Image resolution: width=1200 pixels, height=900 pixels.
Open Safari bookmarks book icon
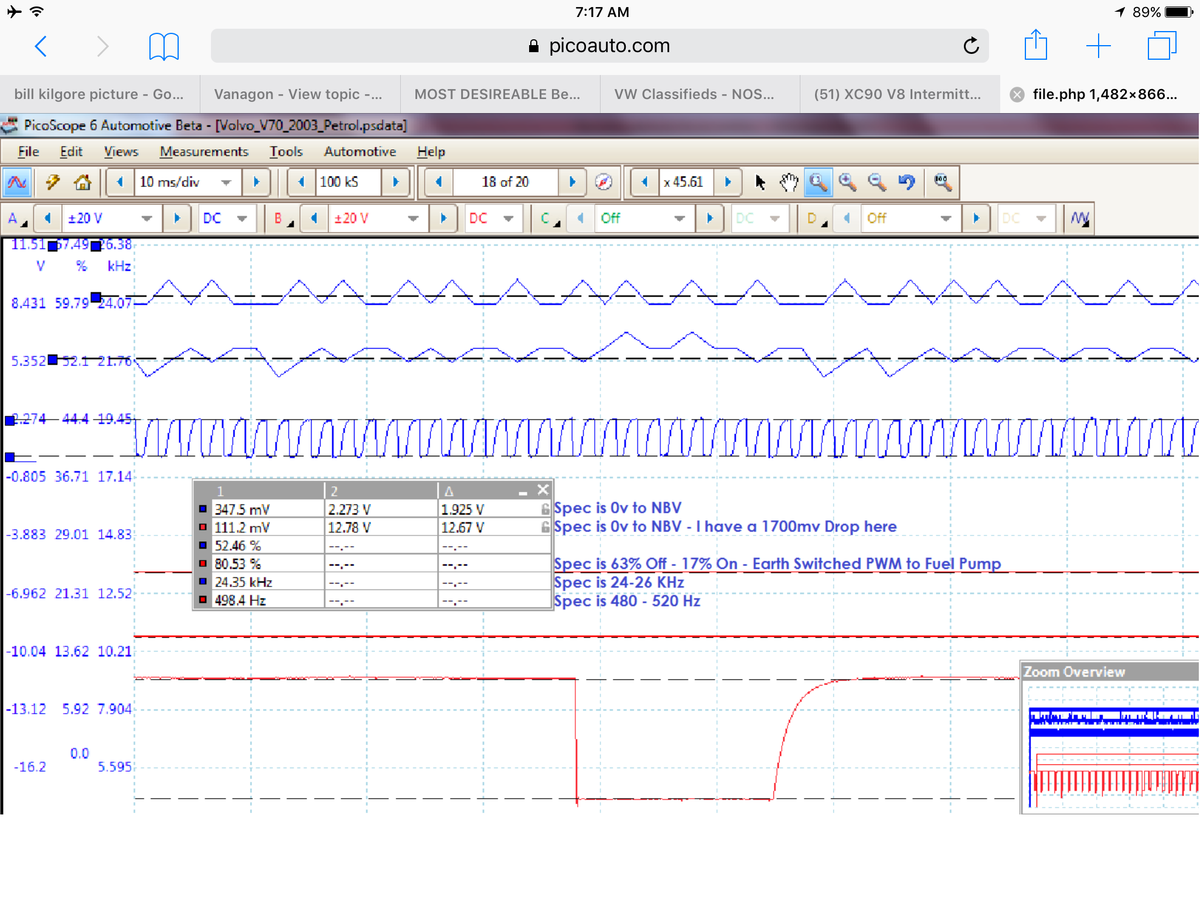[x=164, y=46]
